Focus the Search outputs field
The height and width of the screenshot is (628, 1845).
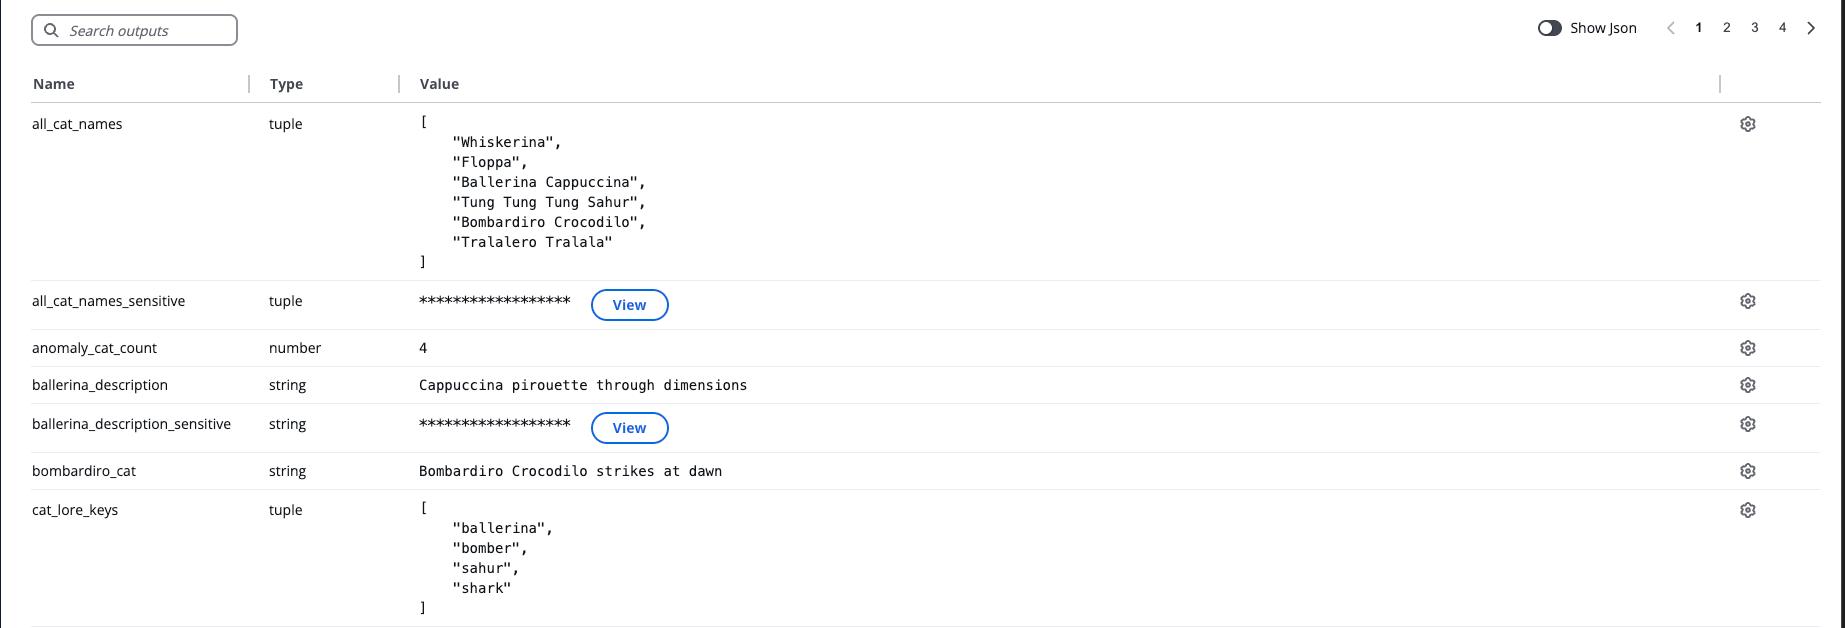pyautogui.click(x=145, y=31)
